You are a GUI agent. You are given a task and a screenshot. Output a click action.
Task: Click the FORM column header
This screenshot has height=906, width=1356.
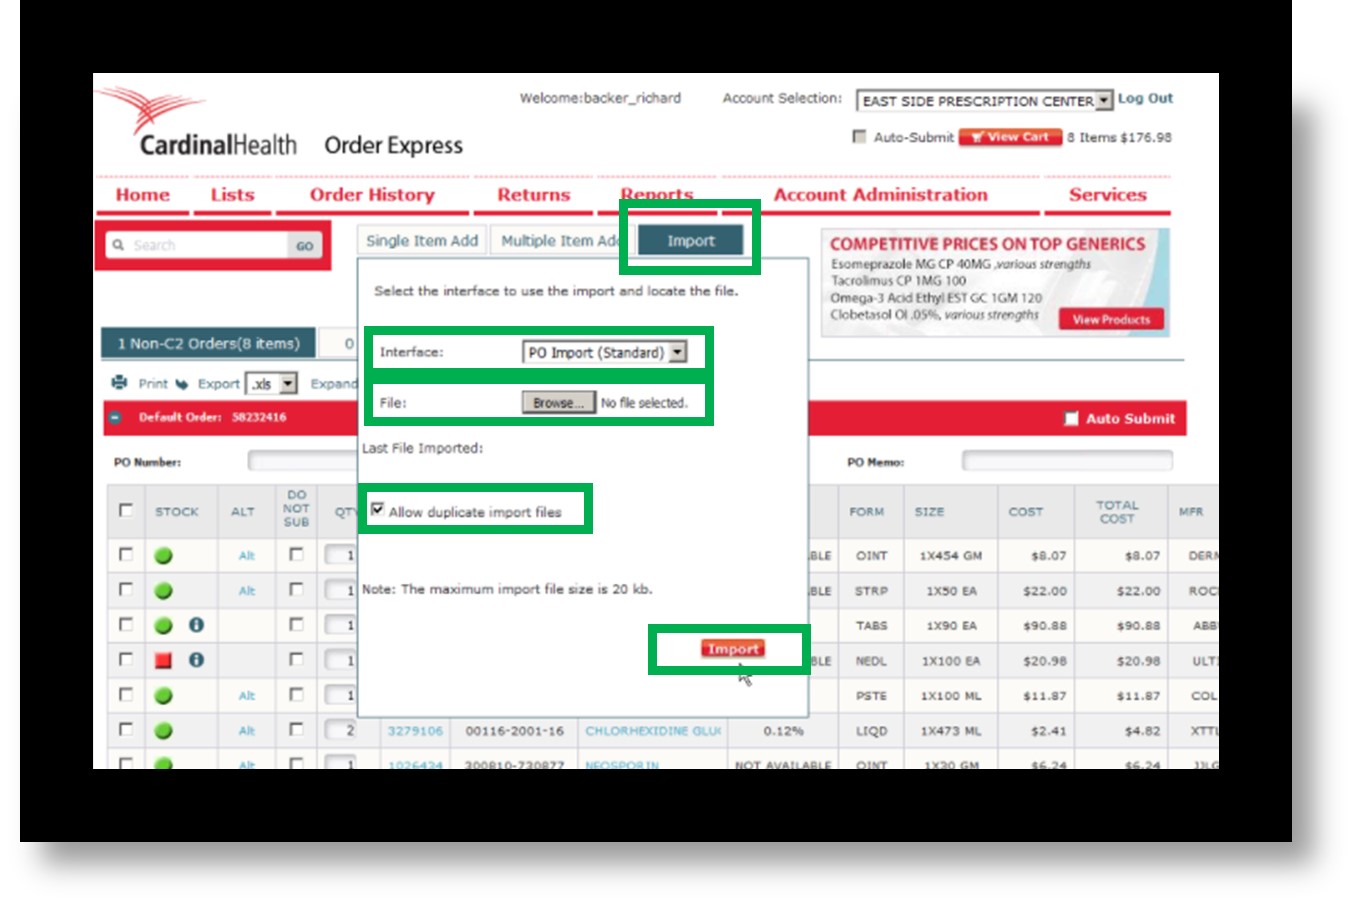[x=866, y=511]
